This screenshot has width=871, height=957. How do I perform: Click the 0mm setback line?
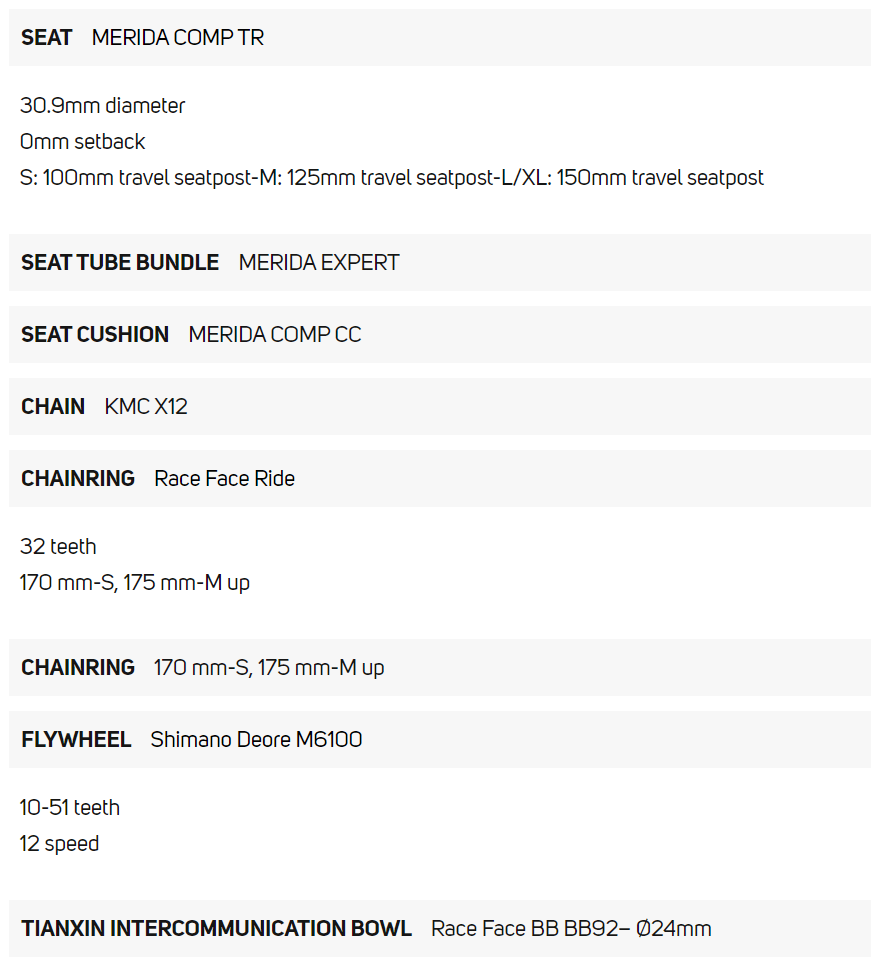[x=82, y=141]
